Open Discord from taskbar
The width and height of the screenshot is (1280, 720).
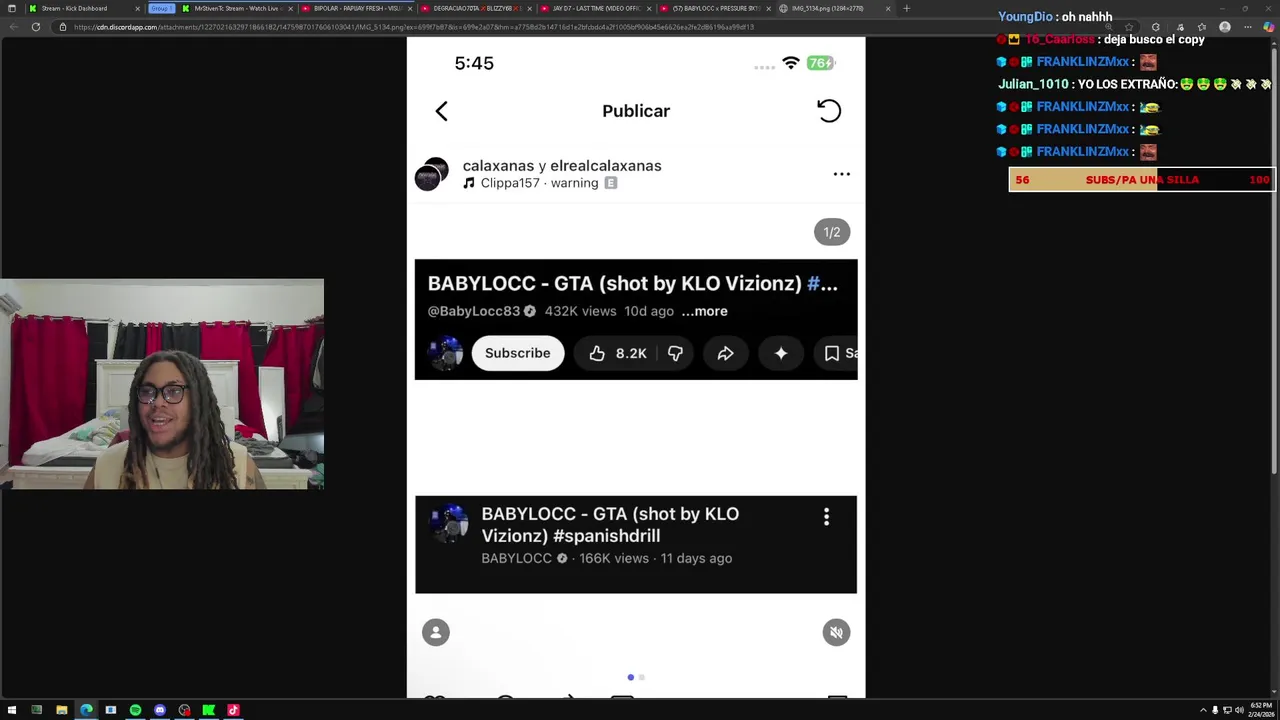point(160,710)
